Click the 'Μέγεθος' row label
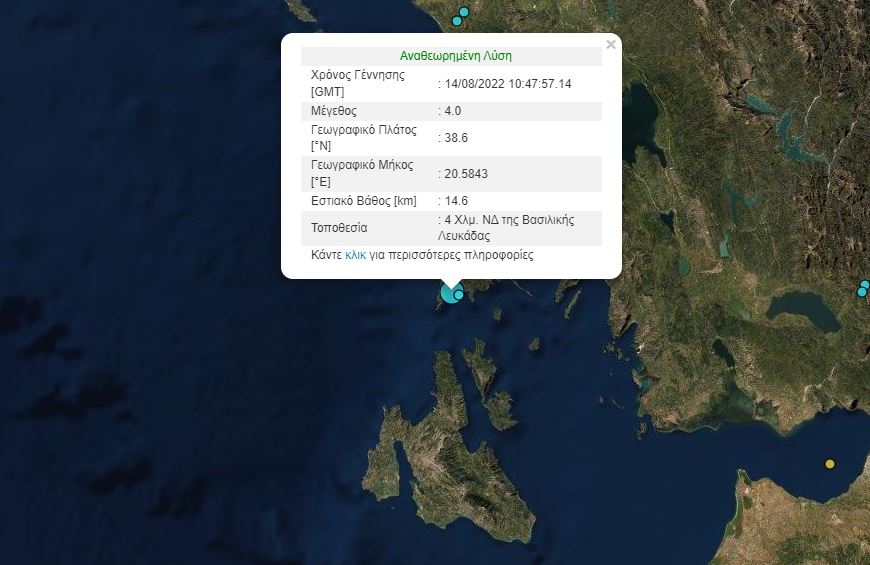This screenshot has width=870, height=565. click(334, 111)
